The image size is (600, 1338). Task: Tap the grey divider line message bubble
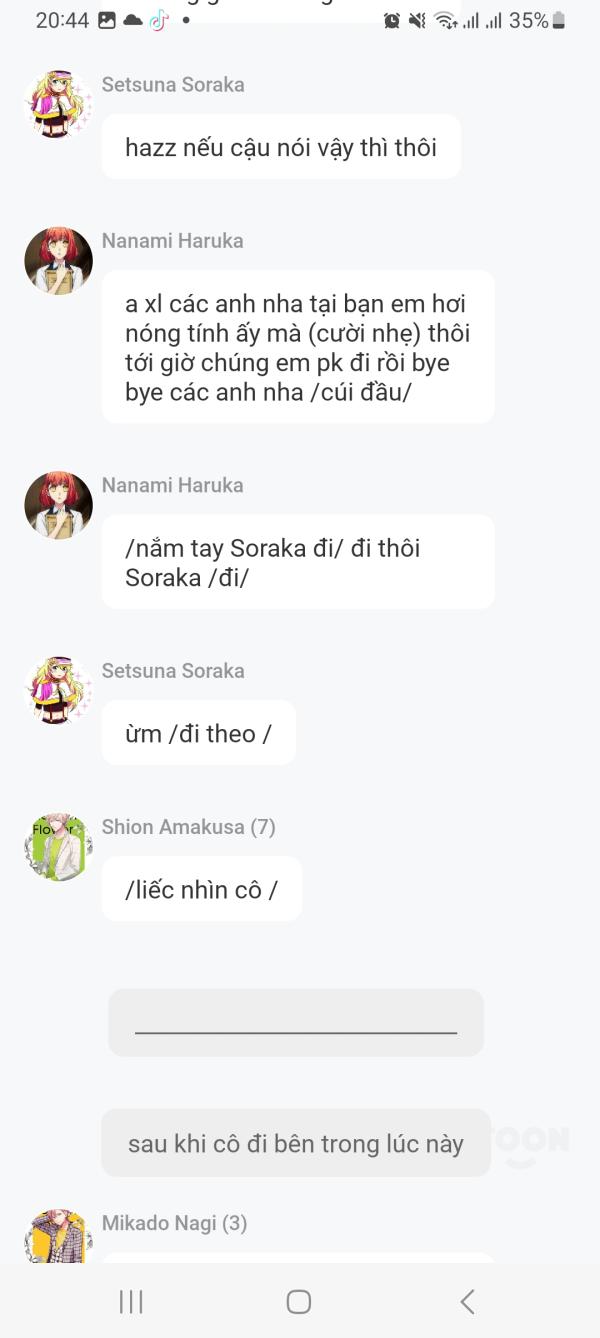click(x=295, y=1021)
